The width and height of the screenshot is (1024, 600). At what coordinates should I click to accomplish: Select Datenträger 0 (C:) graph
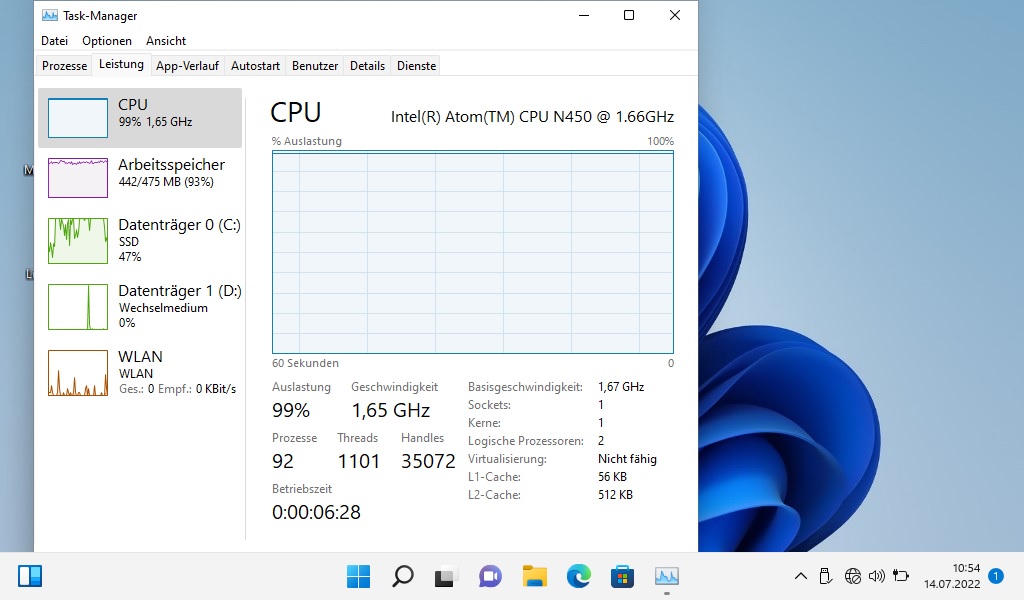coord(78,240)
